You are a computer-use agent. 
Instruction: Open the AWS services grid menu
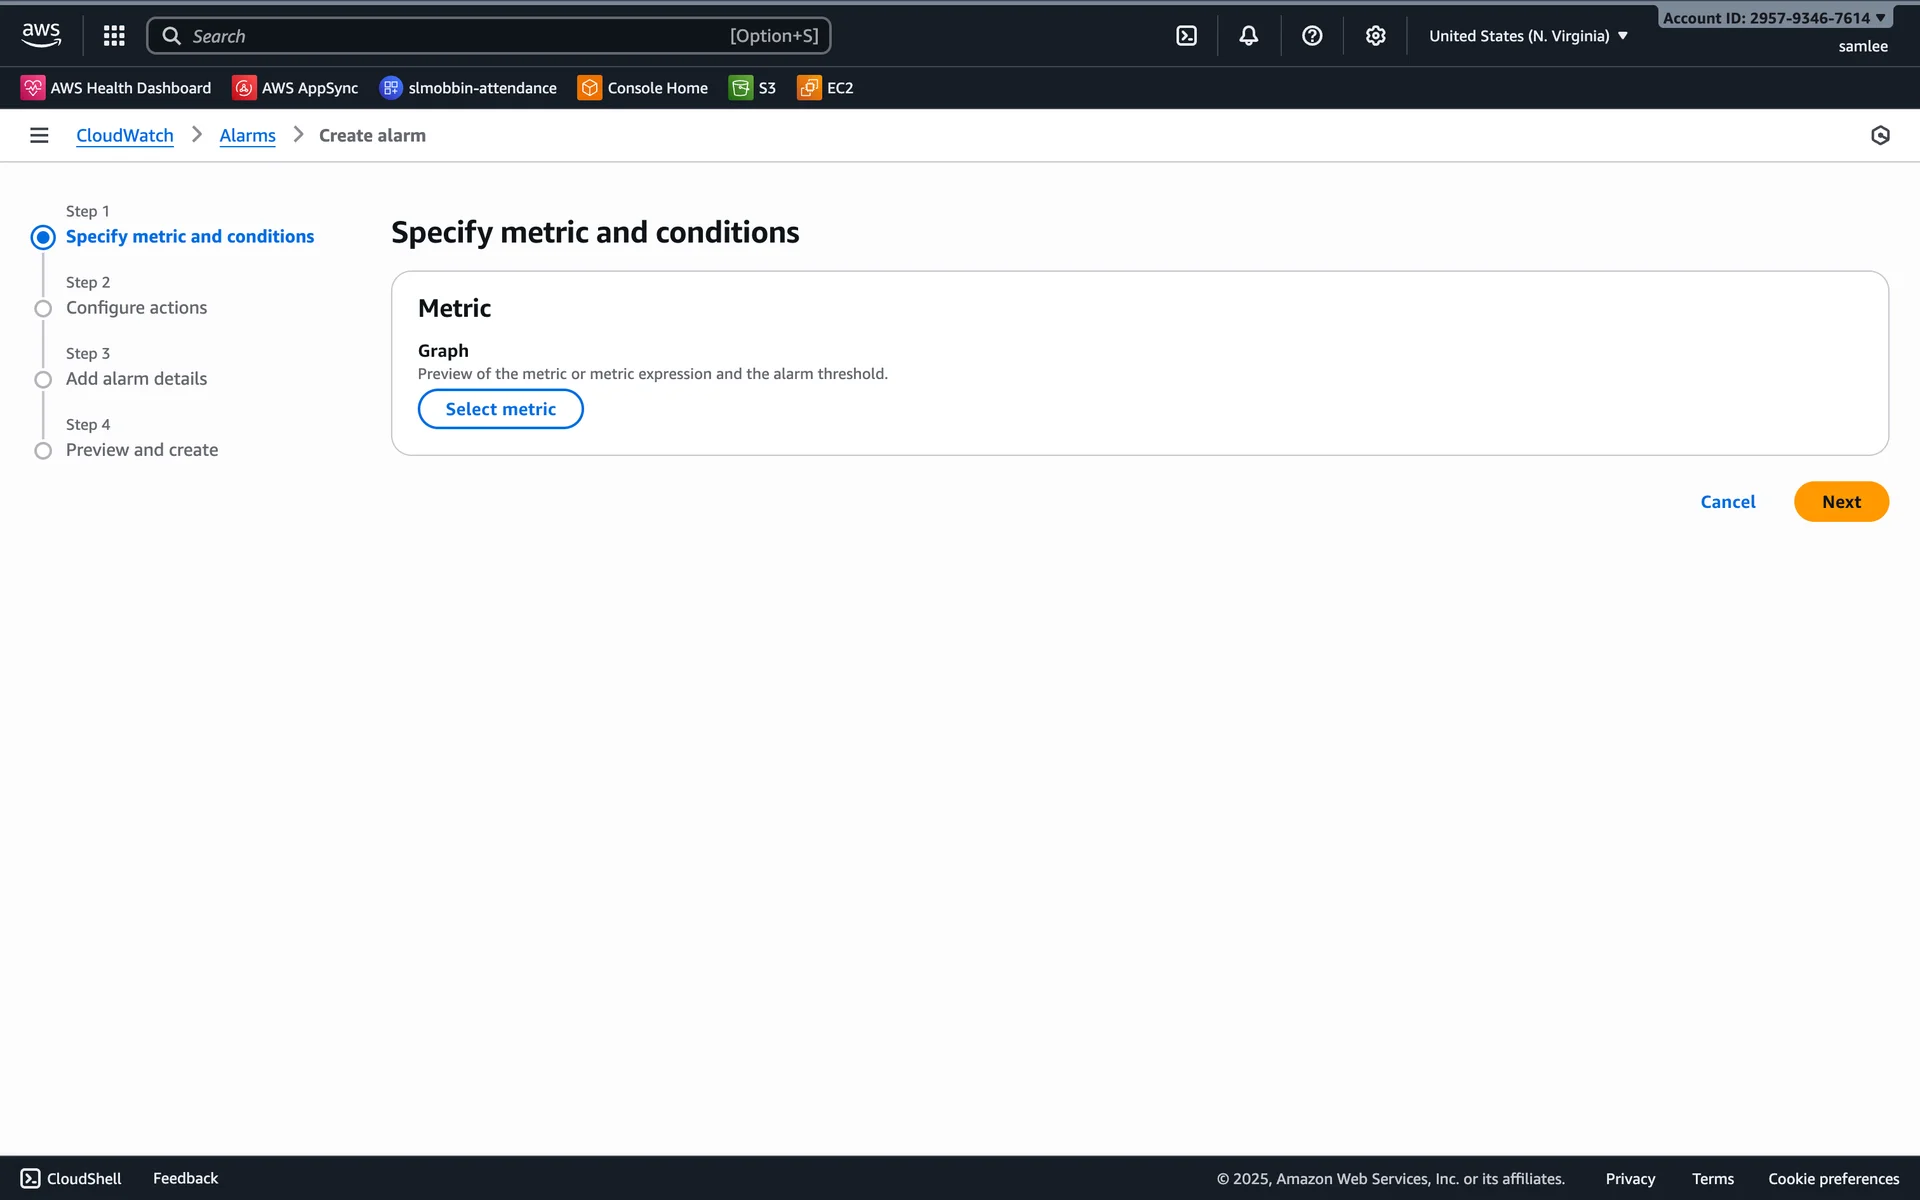click(114, 36)
